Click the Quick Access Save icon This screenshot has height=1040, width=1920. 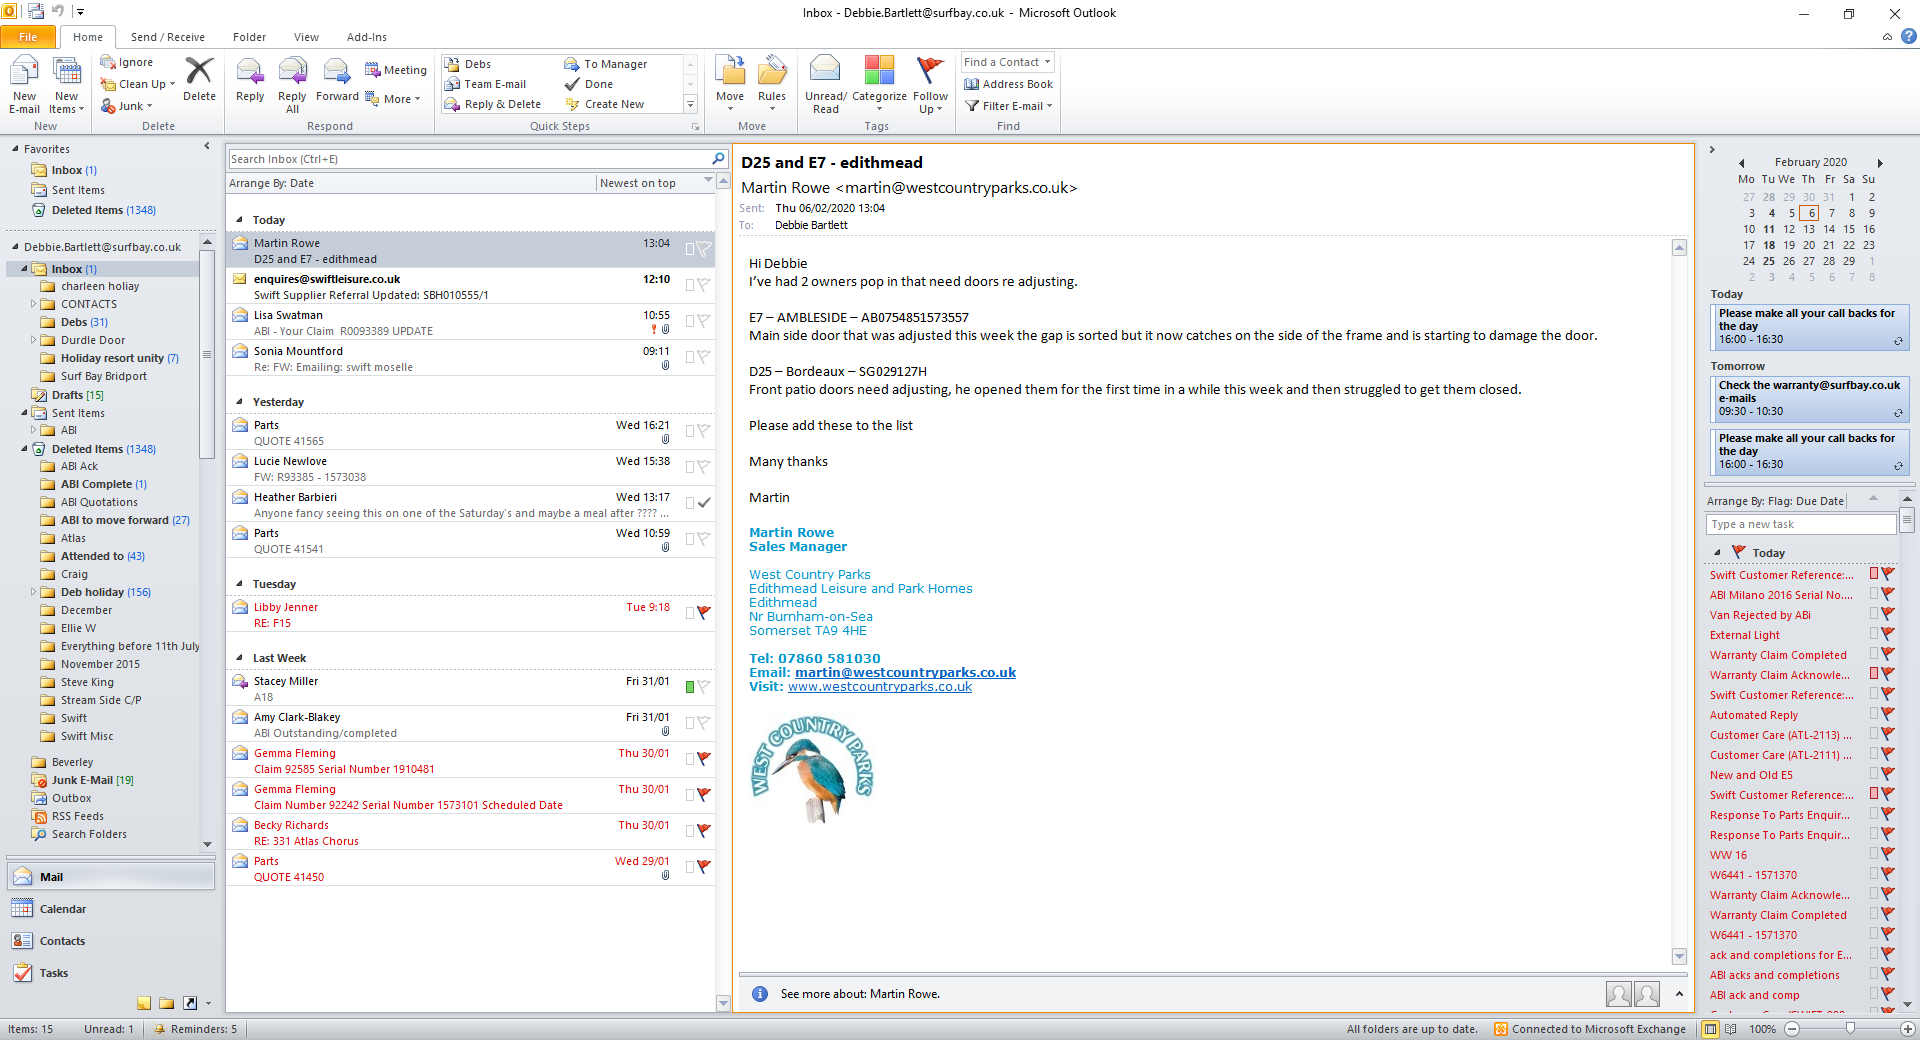[36, 12]
